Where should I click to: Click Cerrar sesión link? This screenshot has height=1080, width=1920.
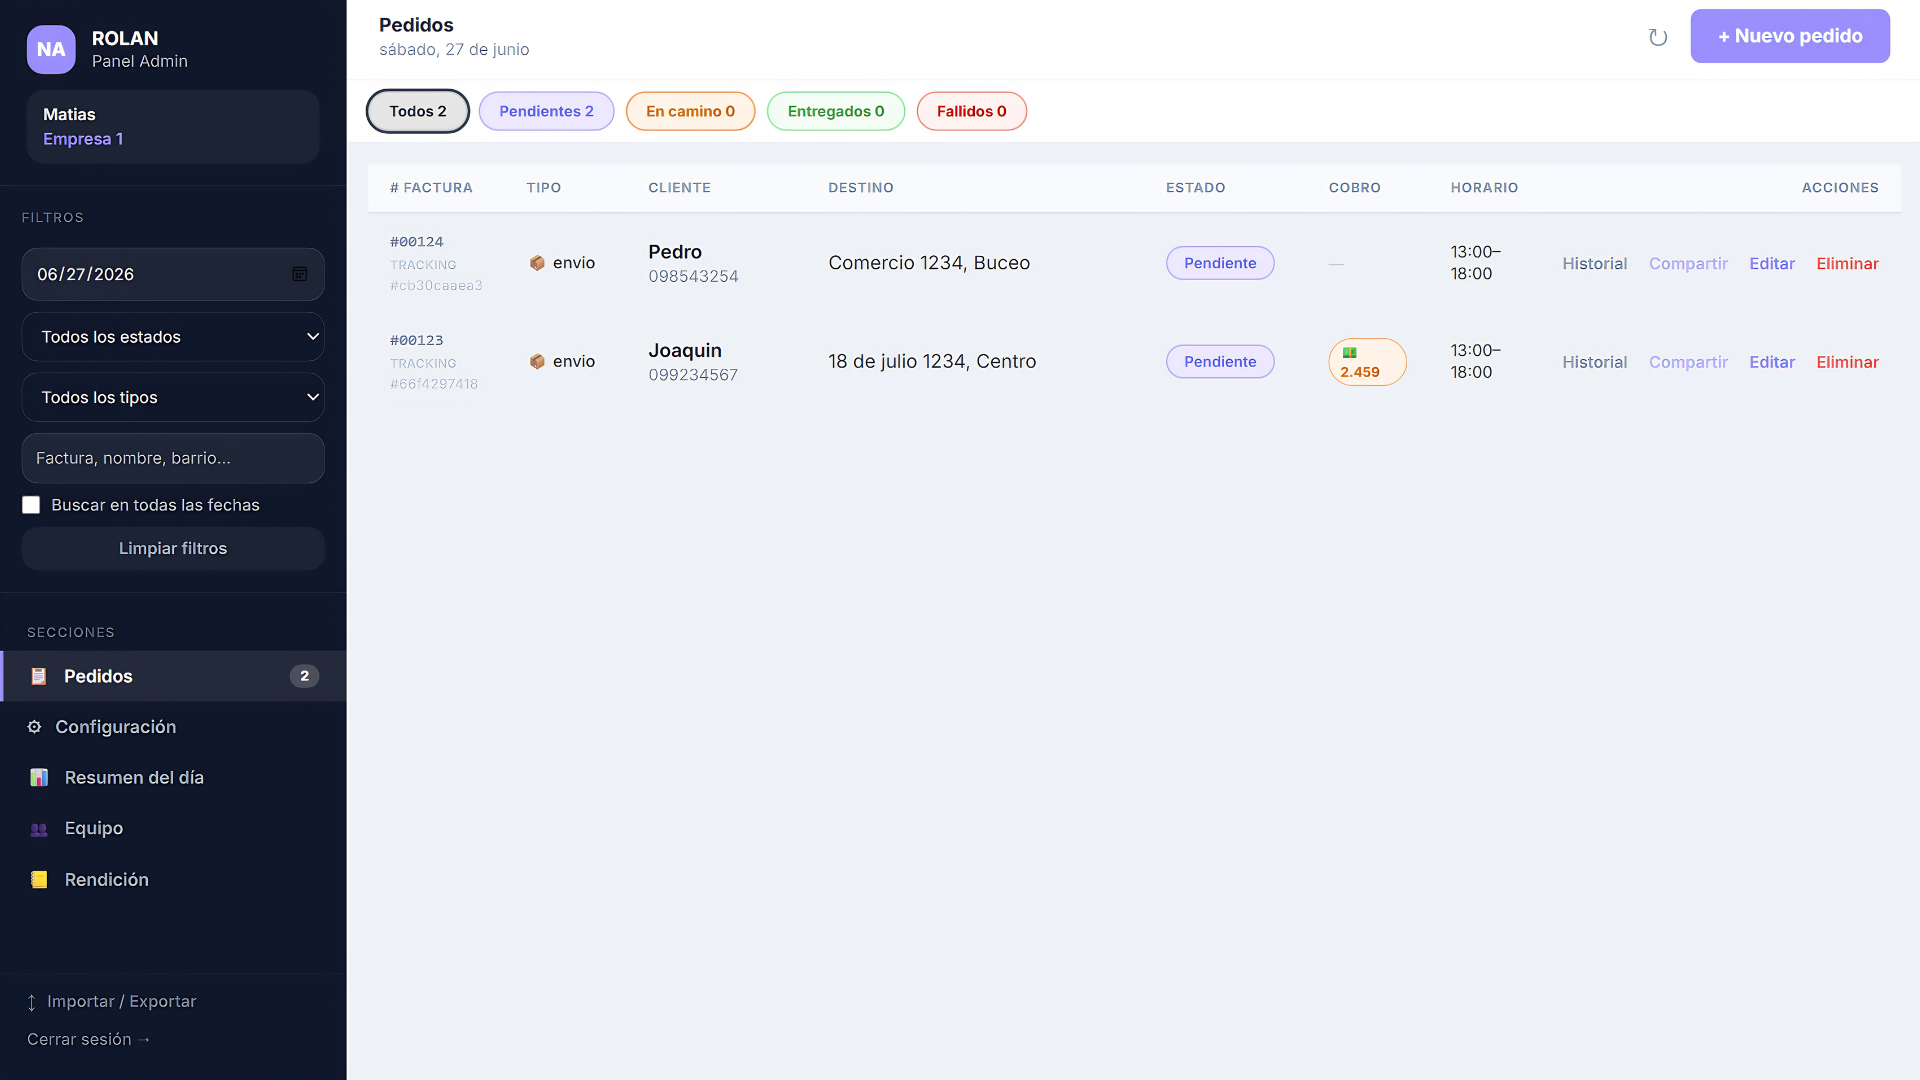pos(88,1039)
